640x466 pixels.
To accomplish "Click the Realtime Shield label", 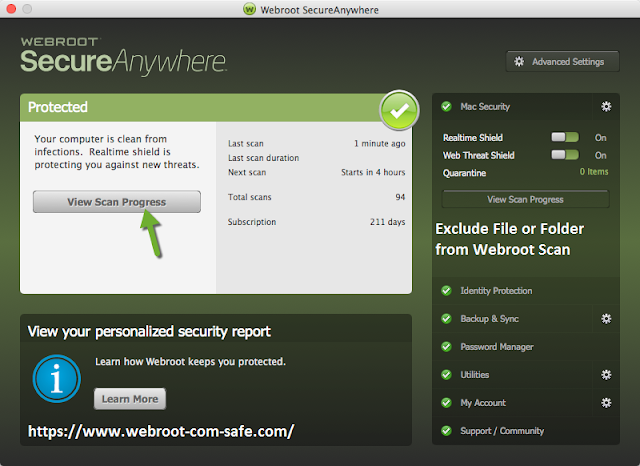I will 473,138.
